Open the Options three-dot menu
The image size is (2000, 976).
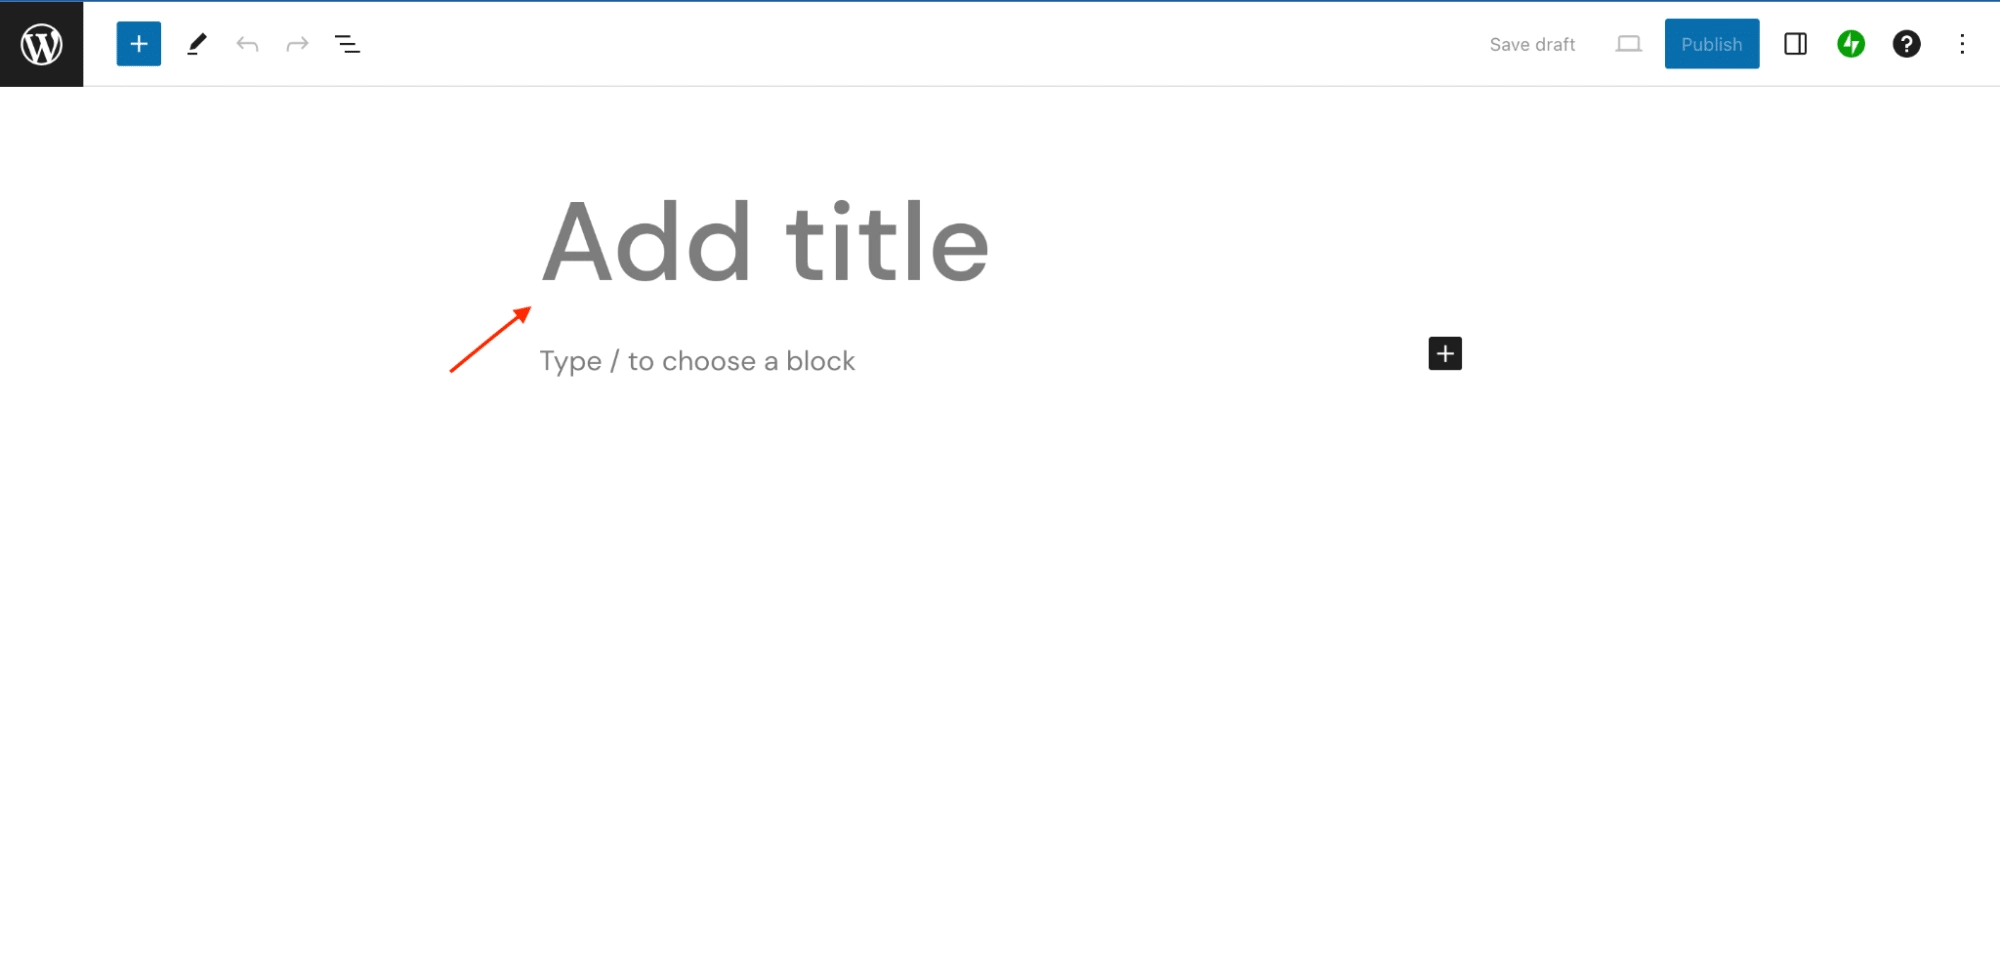click(1962, 43)
